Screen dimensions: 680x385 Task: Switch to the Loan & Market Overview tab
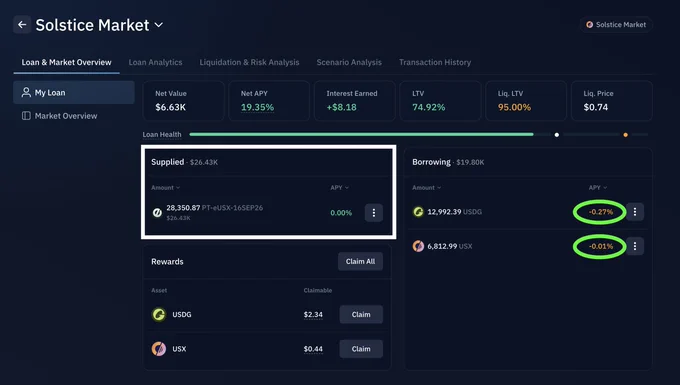(66, 62)
